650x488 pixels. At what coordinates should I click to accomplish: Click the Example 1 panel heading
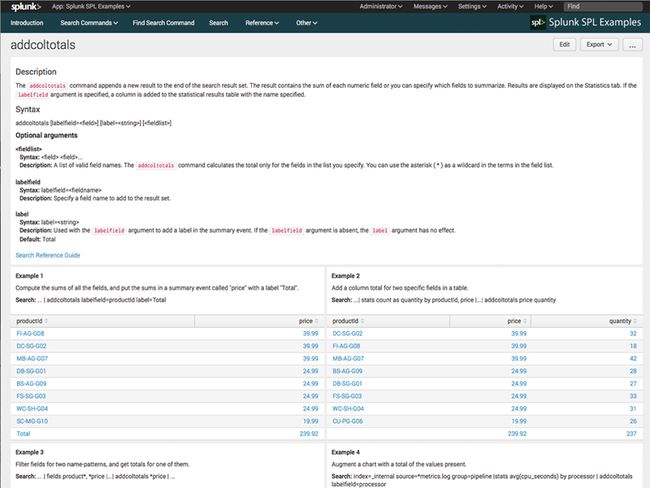coord(29,276)
